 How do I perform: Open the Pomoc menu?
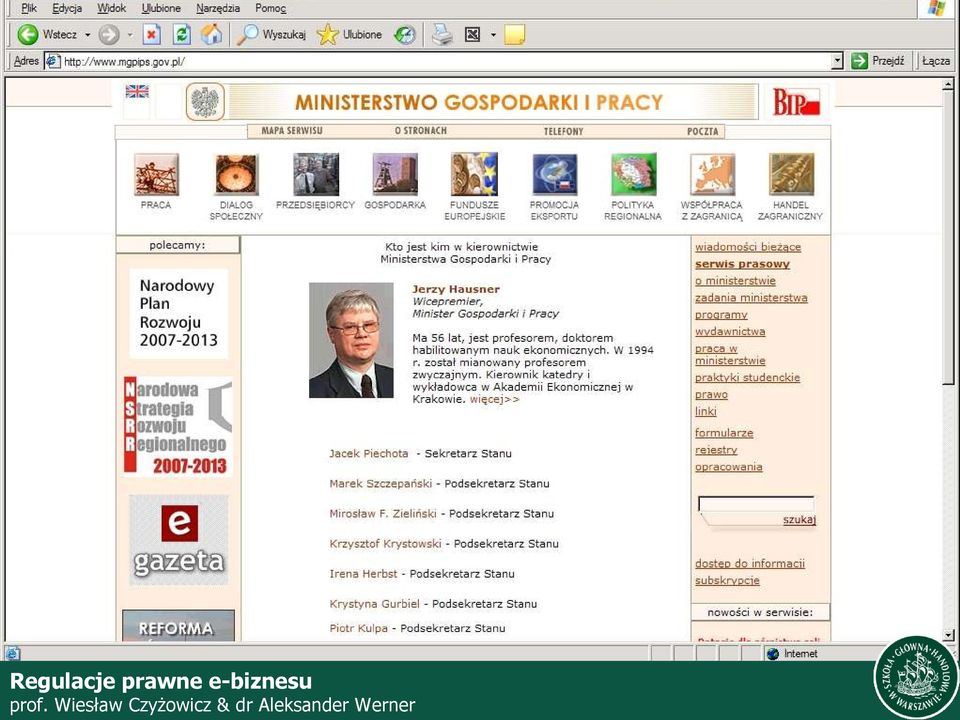271,8
